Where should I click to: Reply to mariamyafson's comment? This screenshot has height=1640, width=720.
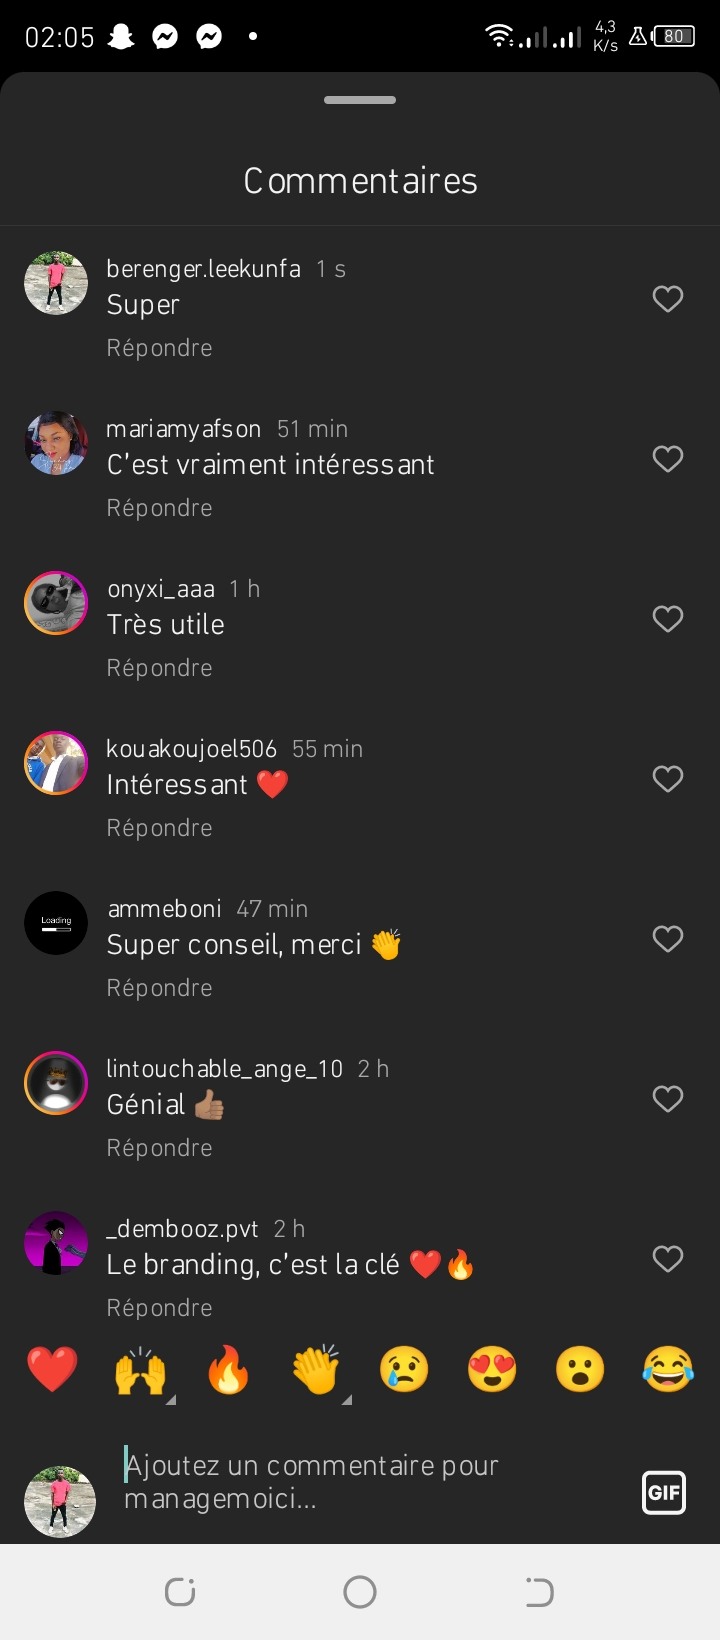tap(160, 508)
